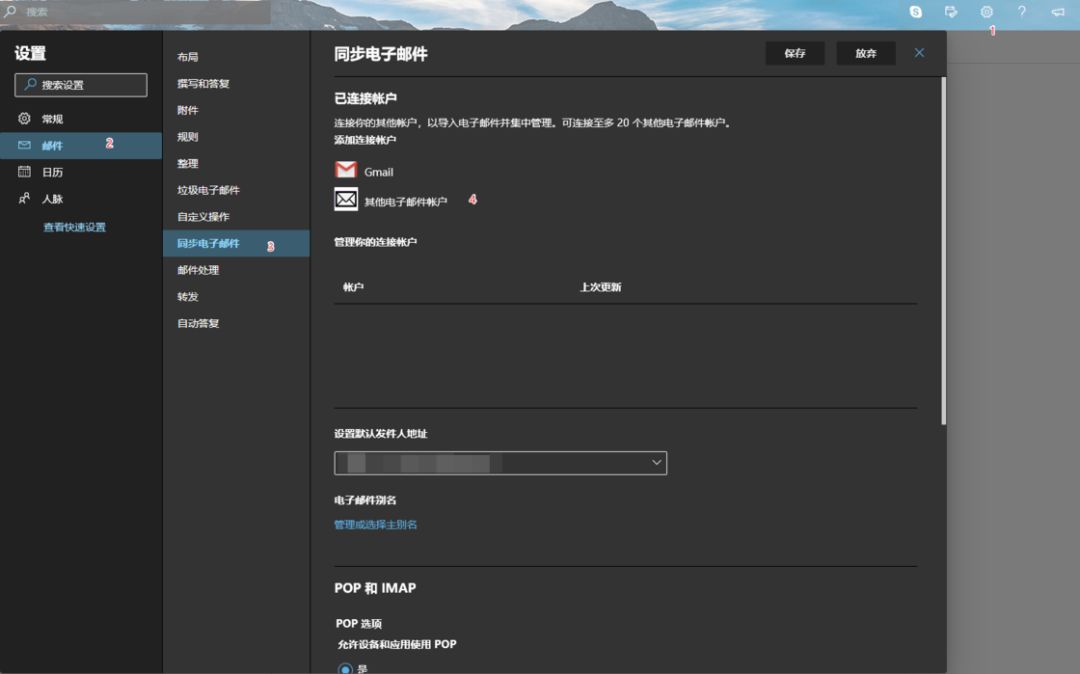Open the 日历 settings category

coord(81,172)
